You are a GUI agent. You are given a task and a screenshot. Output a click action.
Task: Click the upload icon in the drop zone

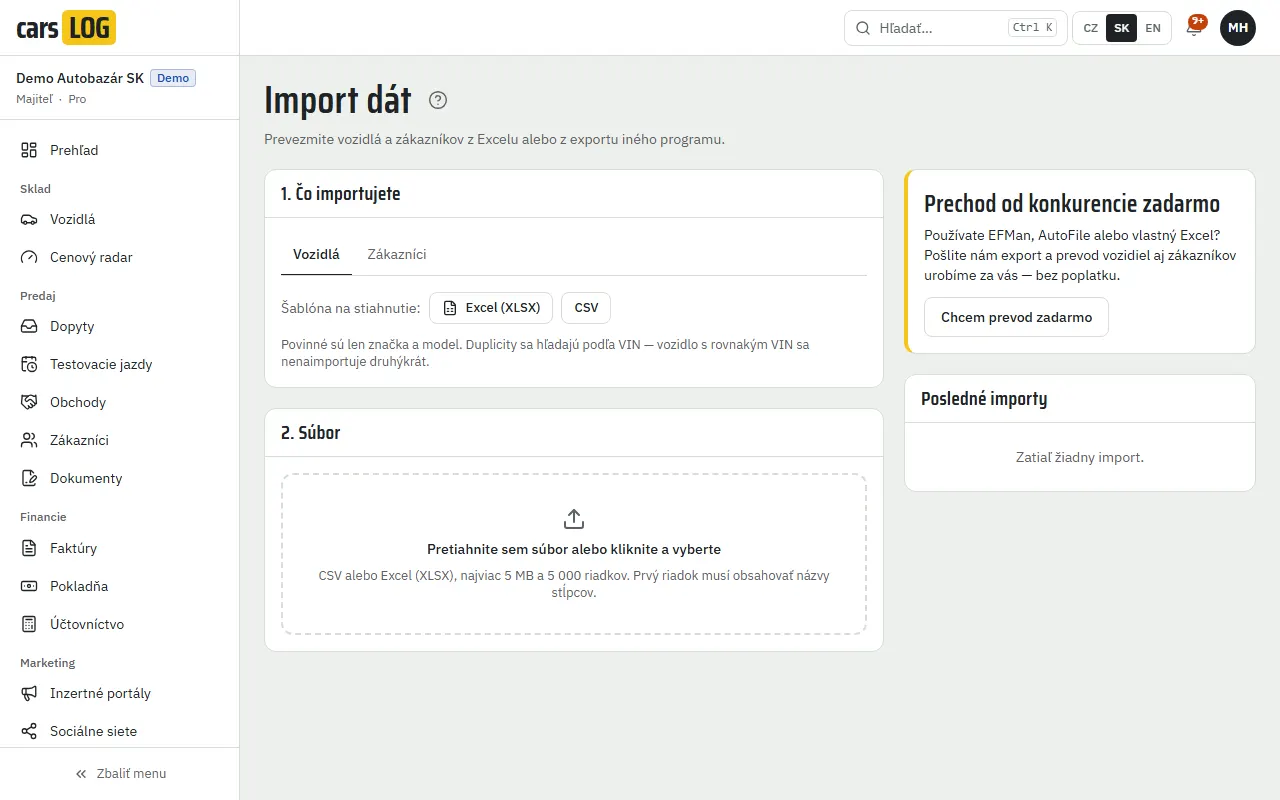tap(574, 519)
